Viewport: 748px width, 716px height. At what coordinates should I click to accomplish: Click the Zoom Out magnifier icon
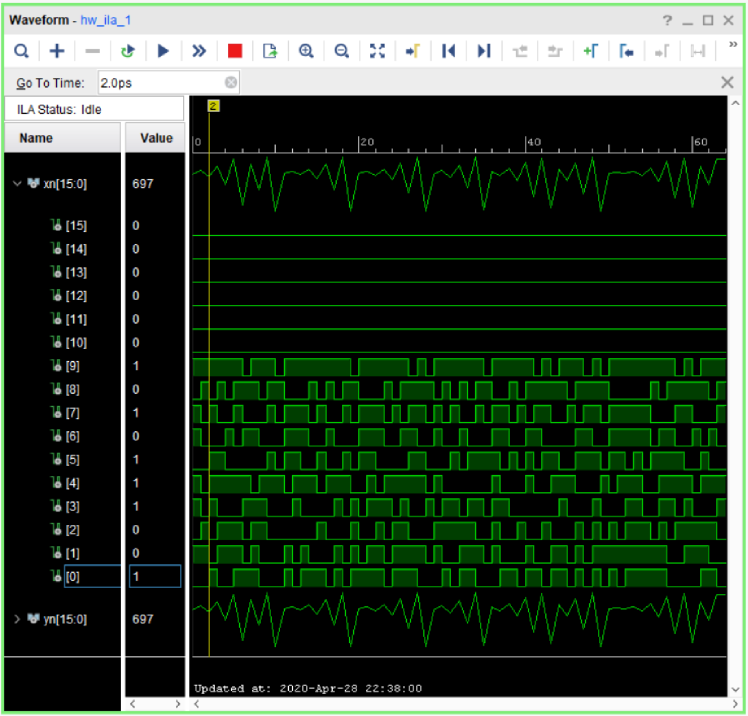[342, 51]
